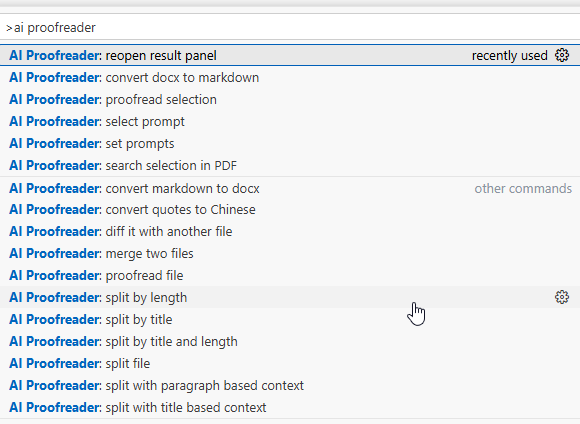Run AI Proofreader: split by length

click(x=290, y=297)
